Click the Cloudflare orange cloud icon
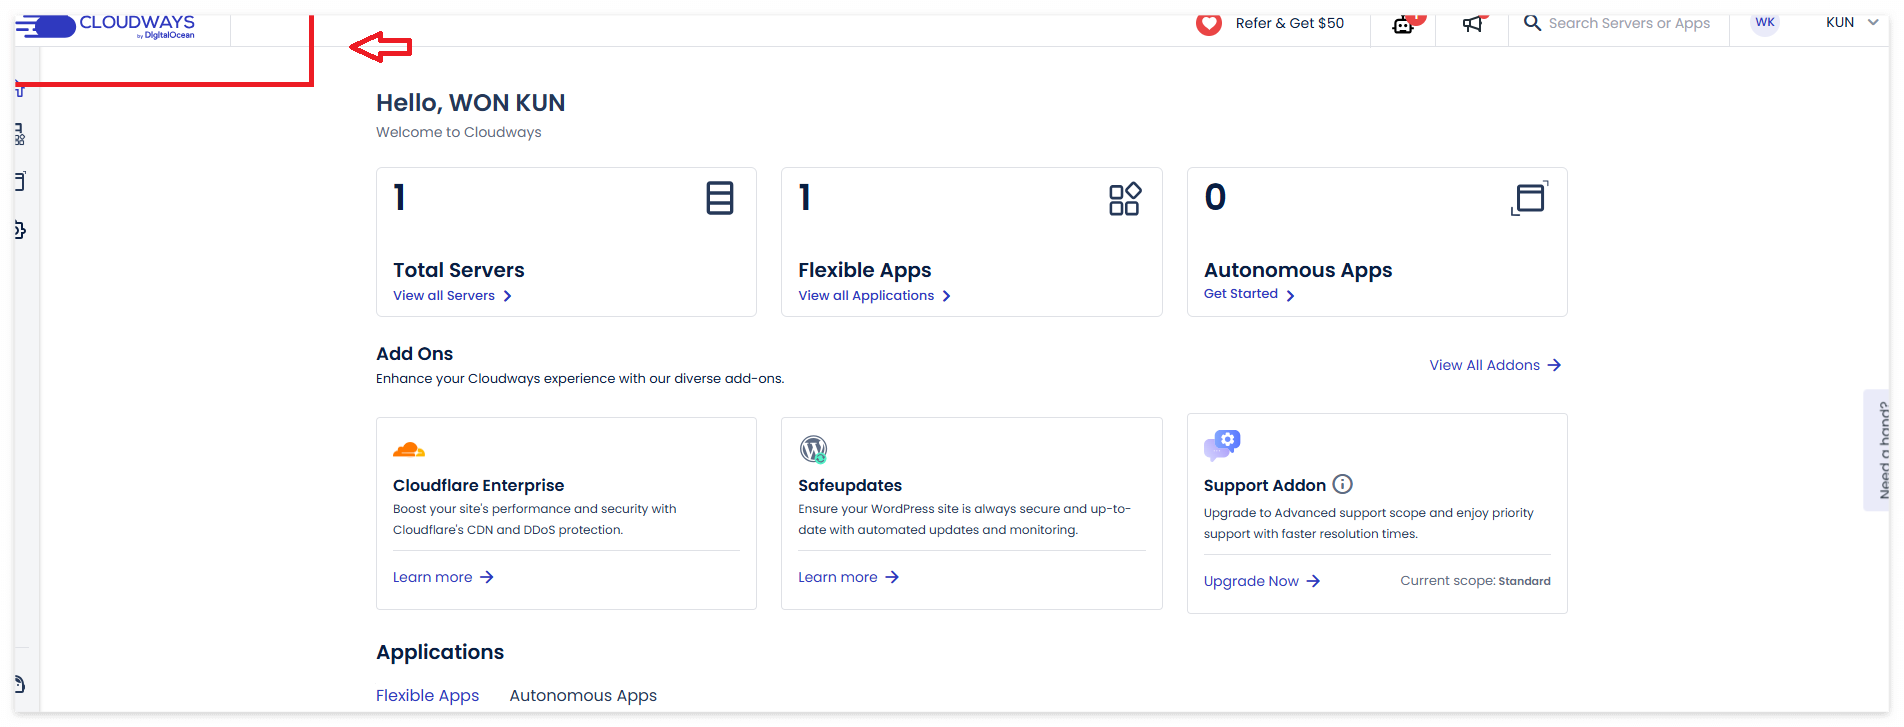The width and height of the screenshot is (1904, 727). (409, 450)
